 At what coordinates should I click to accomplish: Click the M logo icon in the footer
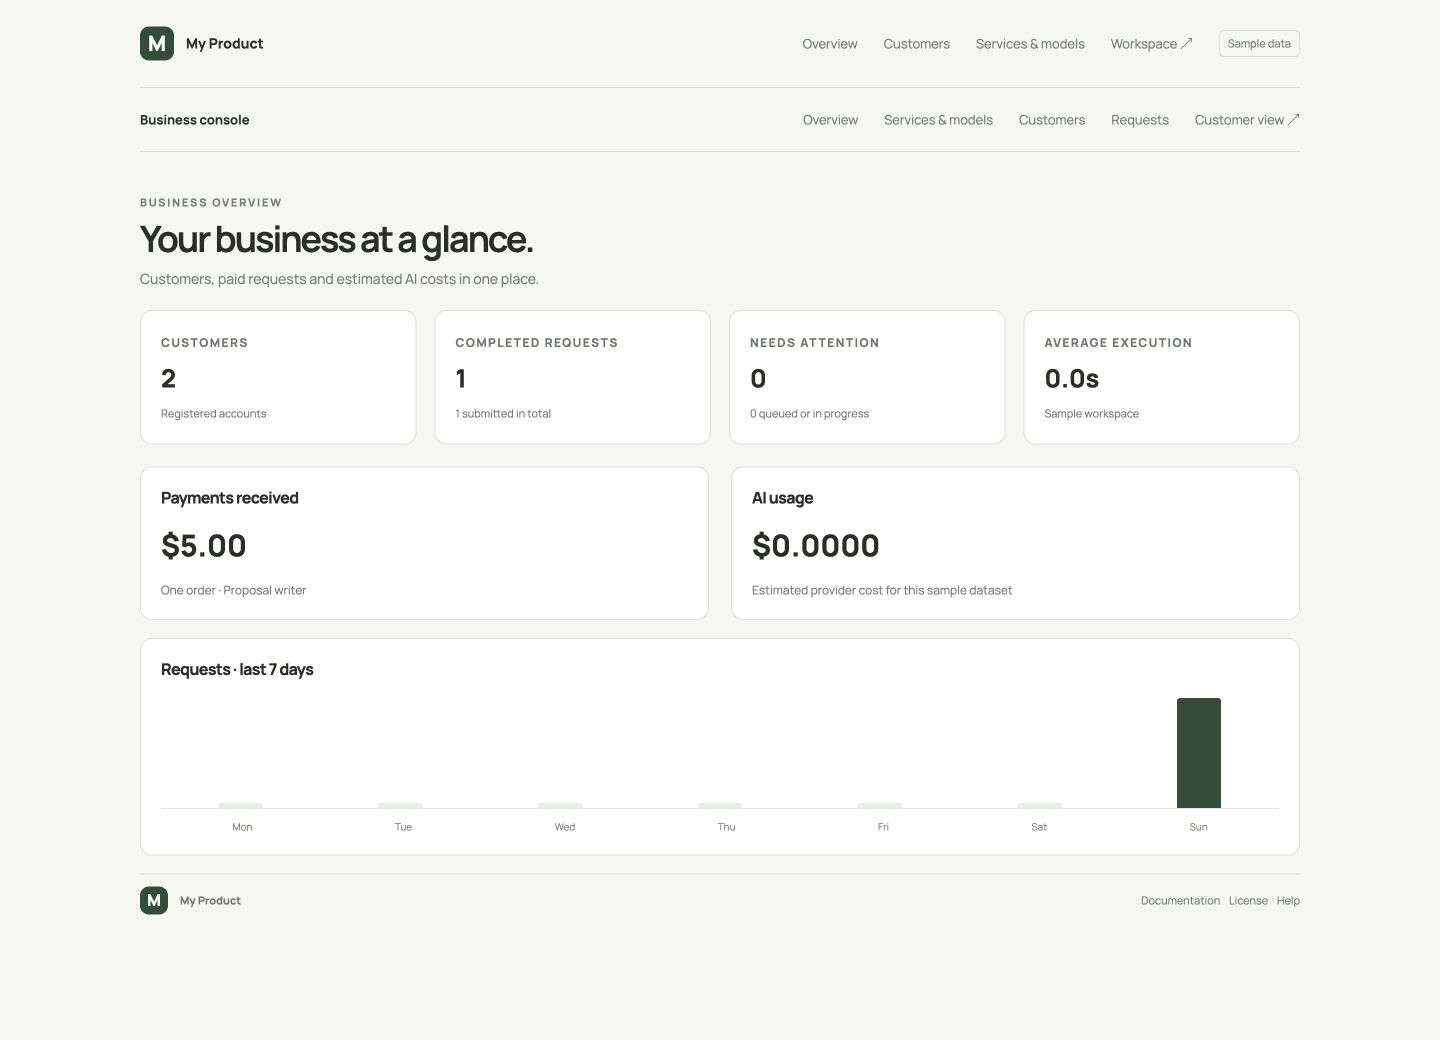154,900
